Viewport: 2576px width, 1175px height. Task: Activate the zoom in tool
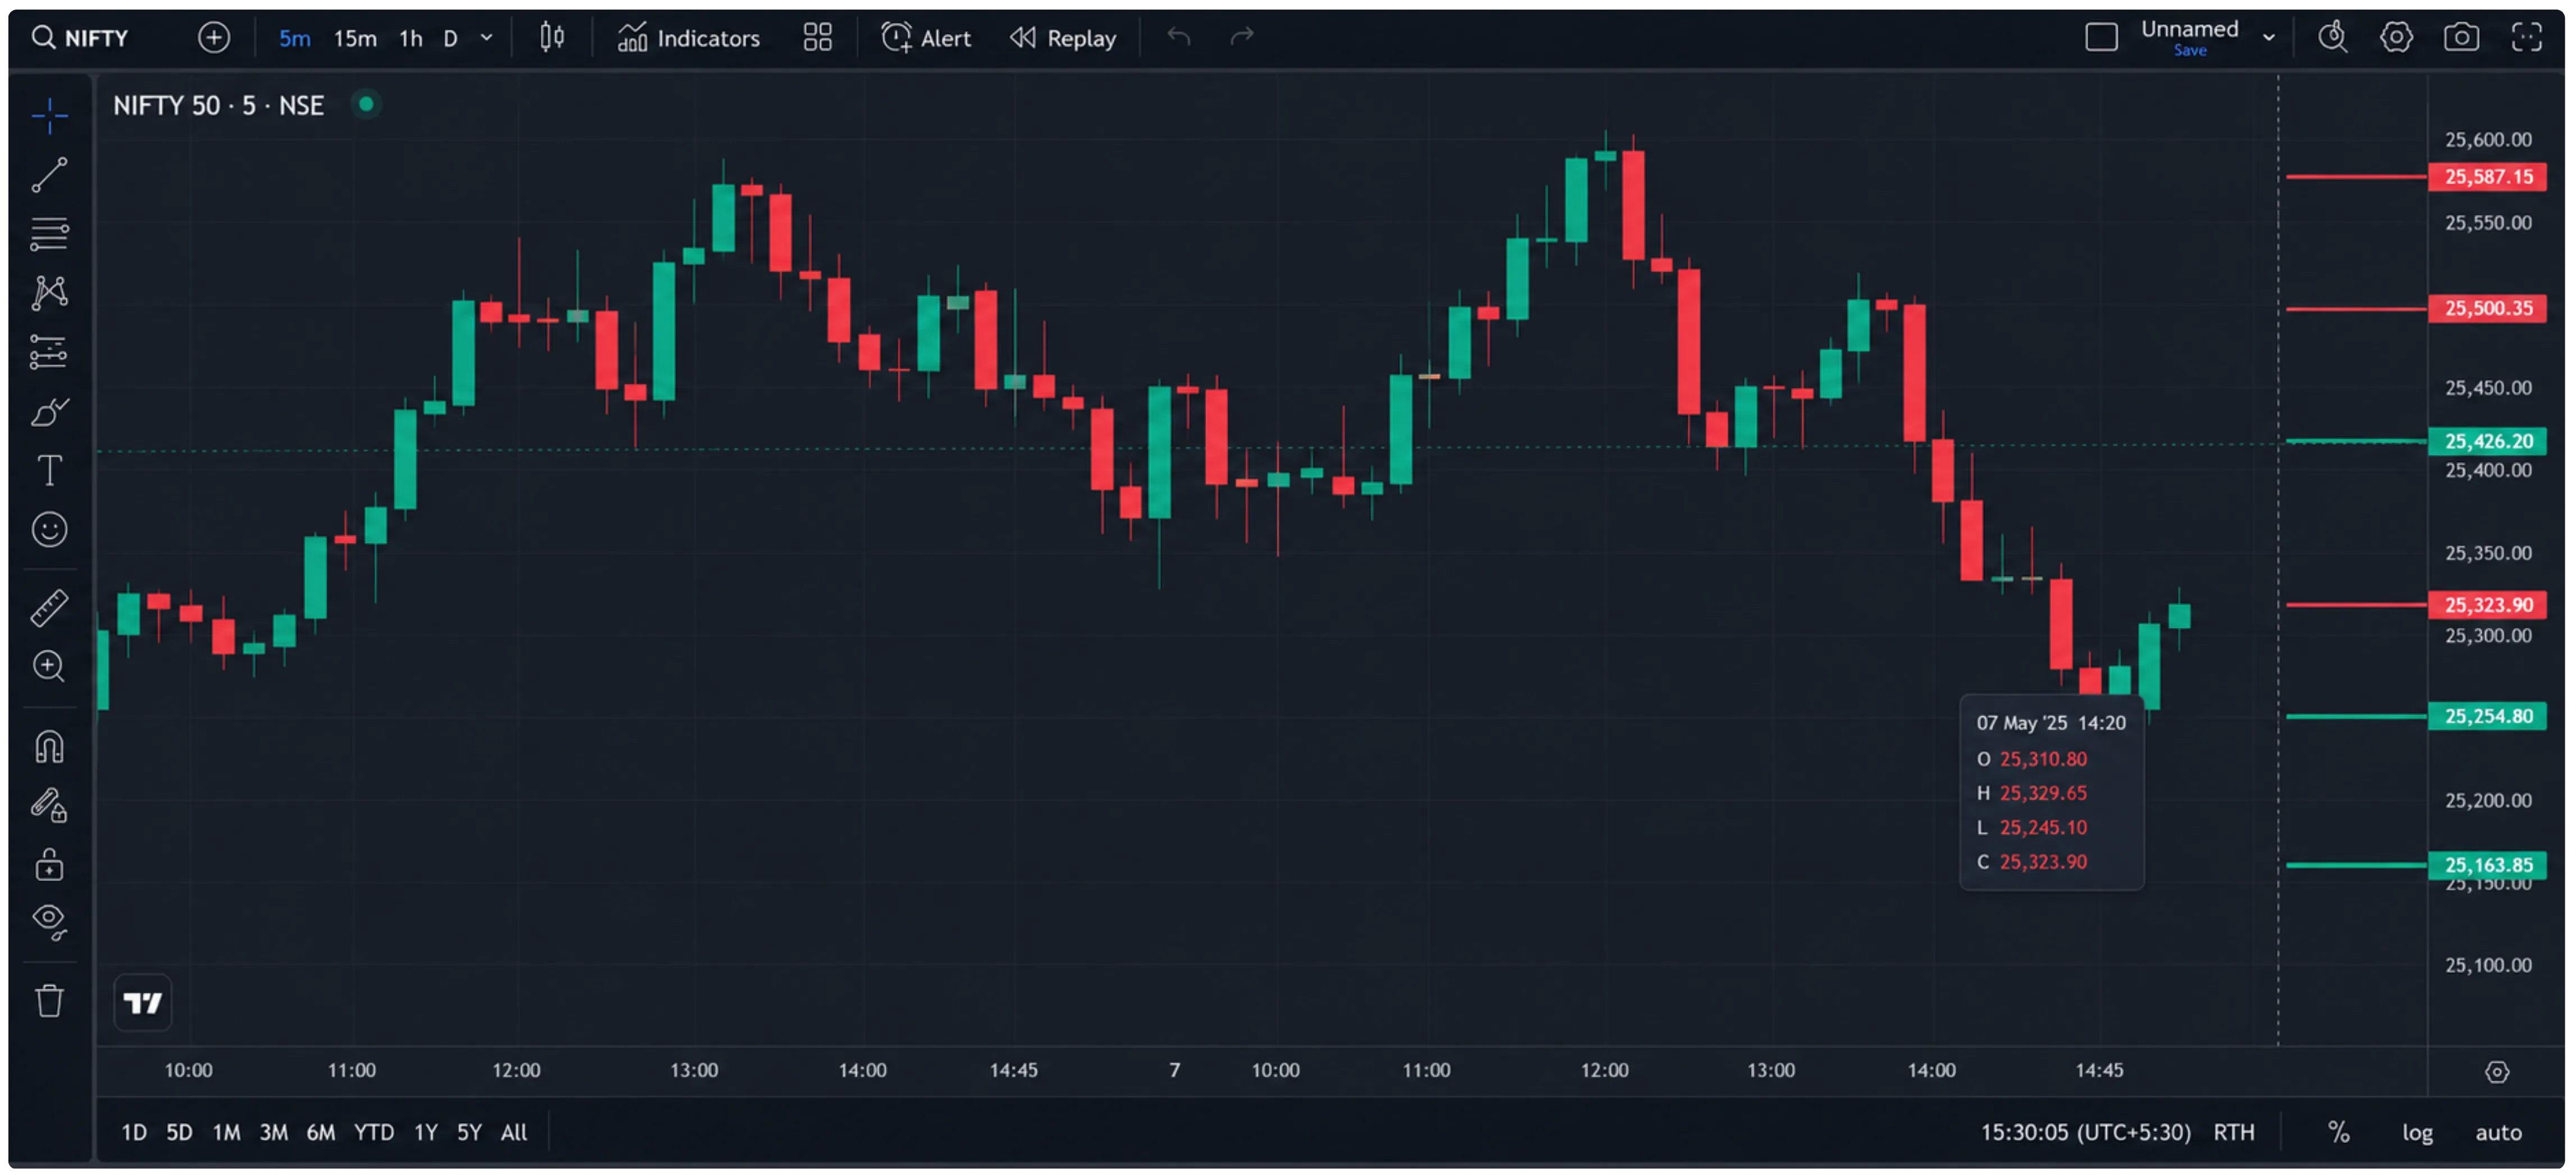pos(49,666)
